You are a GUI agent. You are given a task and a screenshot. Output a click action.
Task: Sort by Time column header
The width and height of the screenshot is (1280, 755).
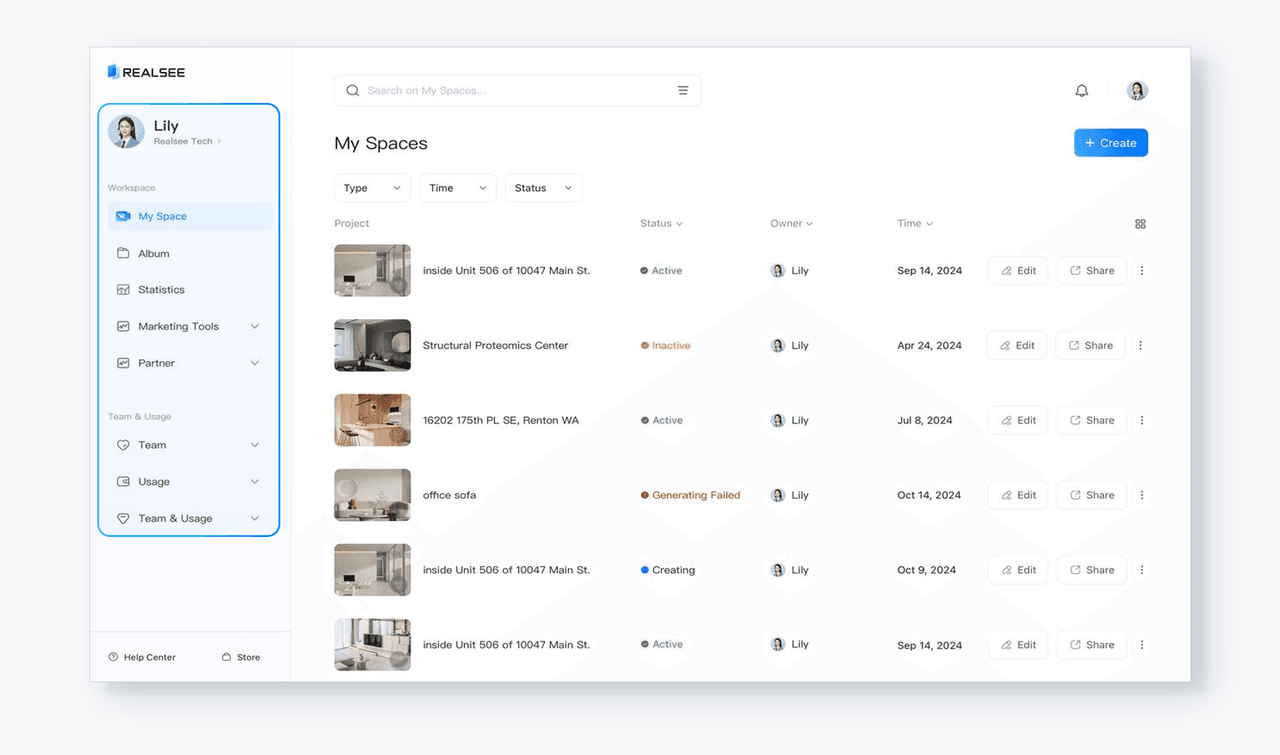915,224
